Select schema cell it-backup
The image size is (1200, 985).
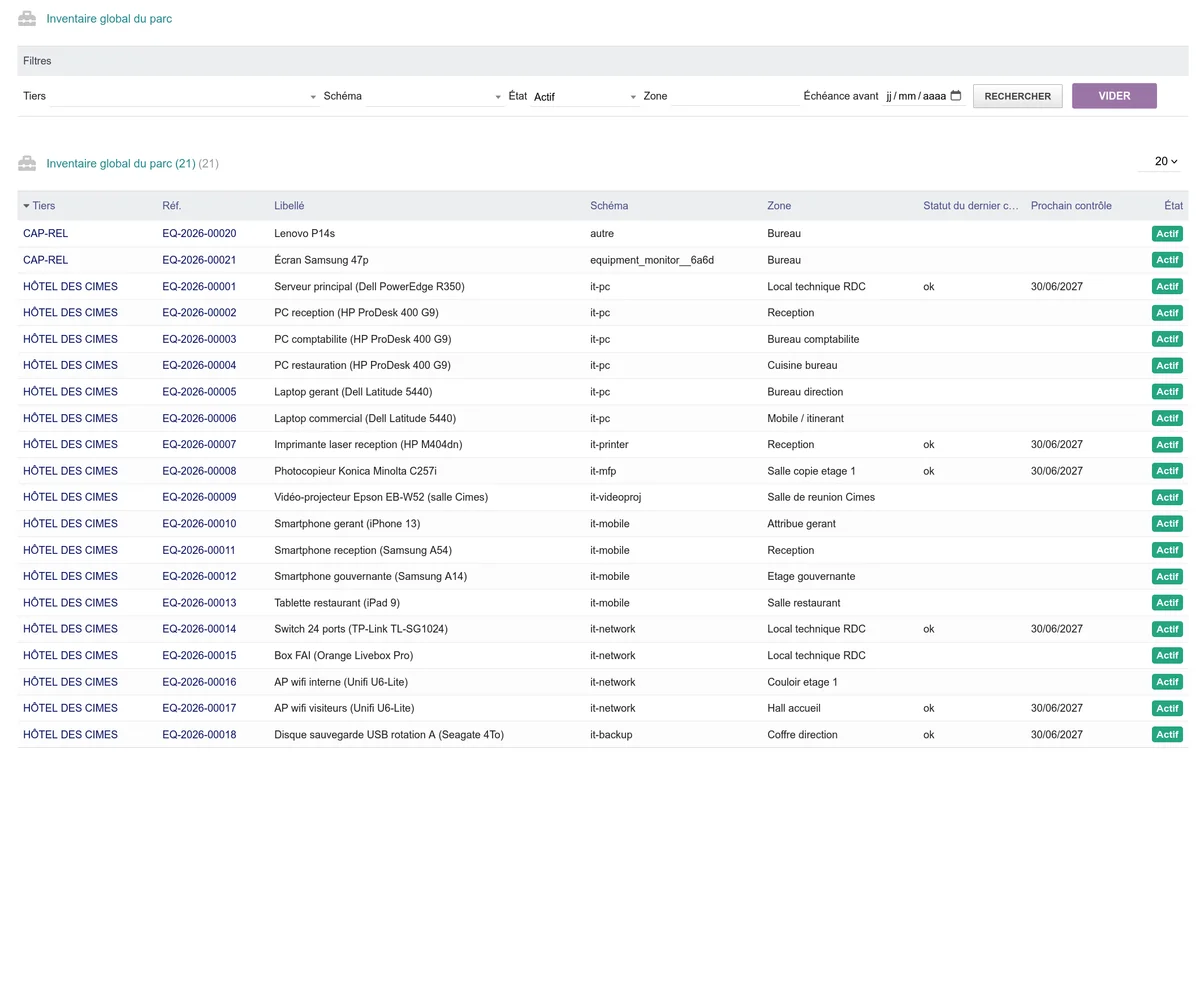pyautogui.click(x=611, y=734)
